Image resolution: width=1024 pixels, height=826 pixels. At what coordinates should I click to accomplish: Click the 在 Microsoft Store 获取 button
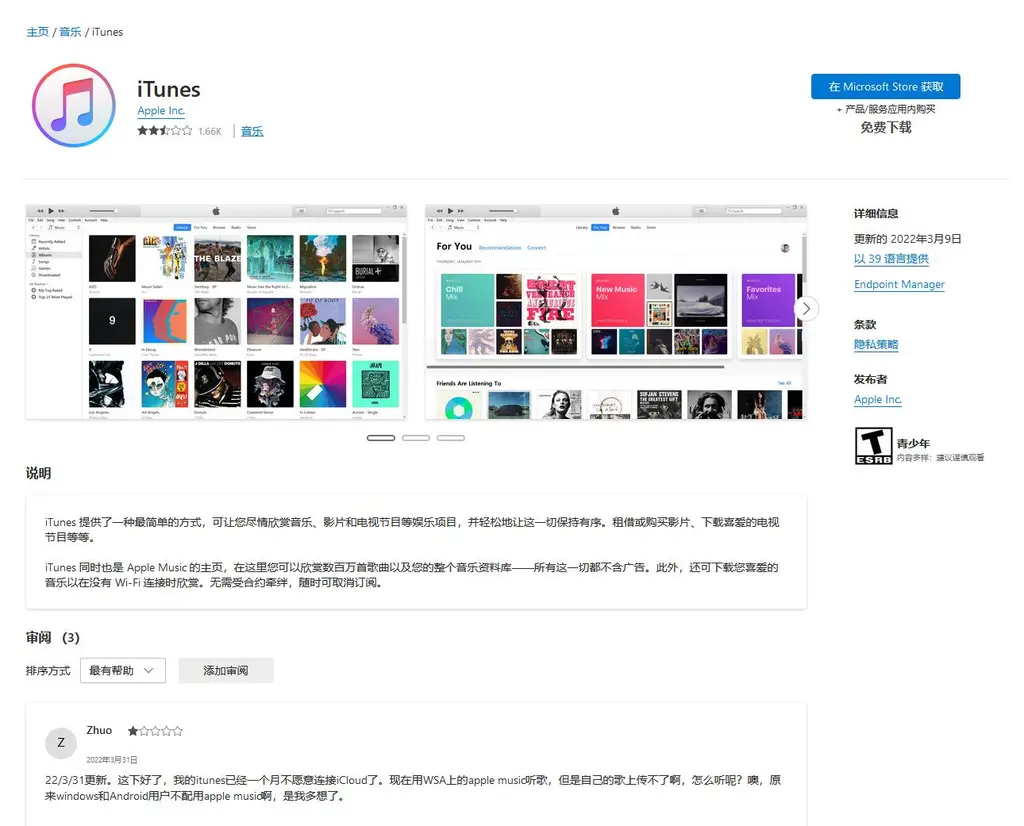(886, 86)
